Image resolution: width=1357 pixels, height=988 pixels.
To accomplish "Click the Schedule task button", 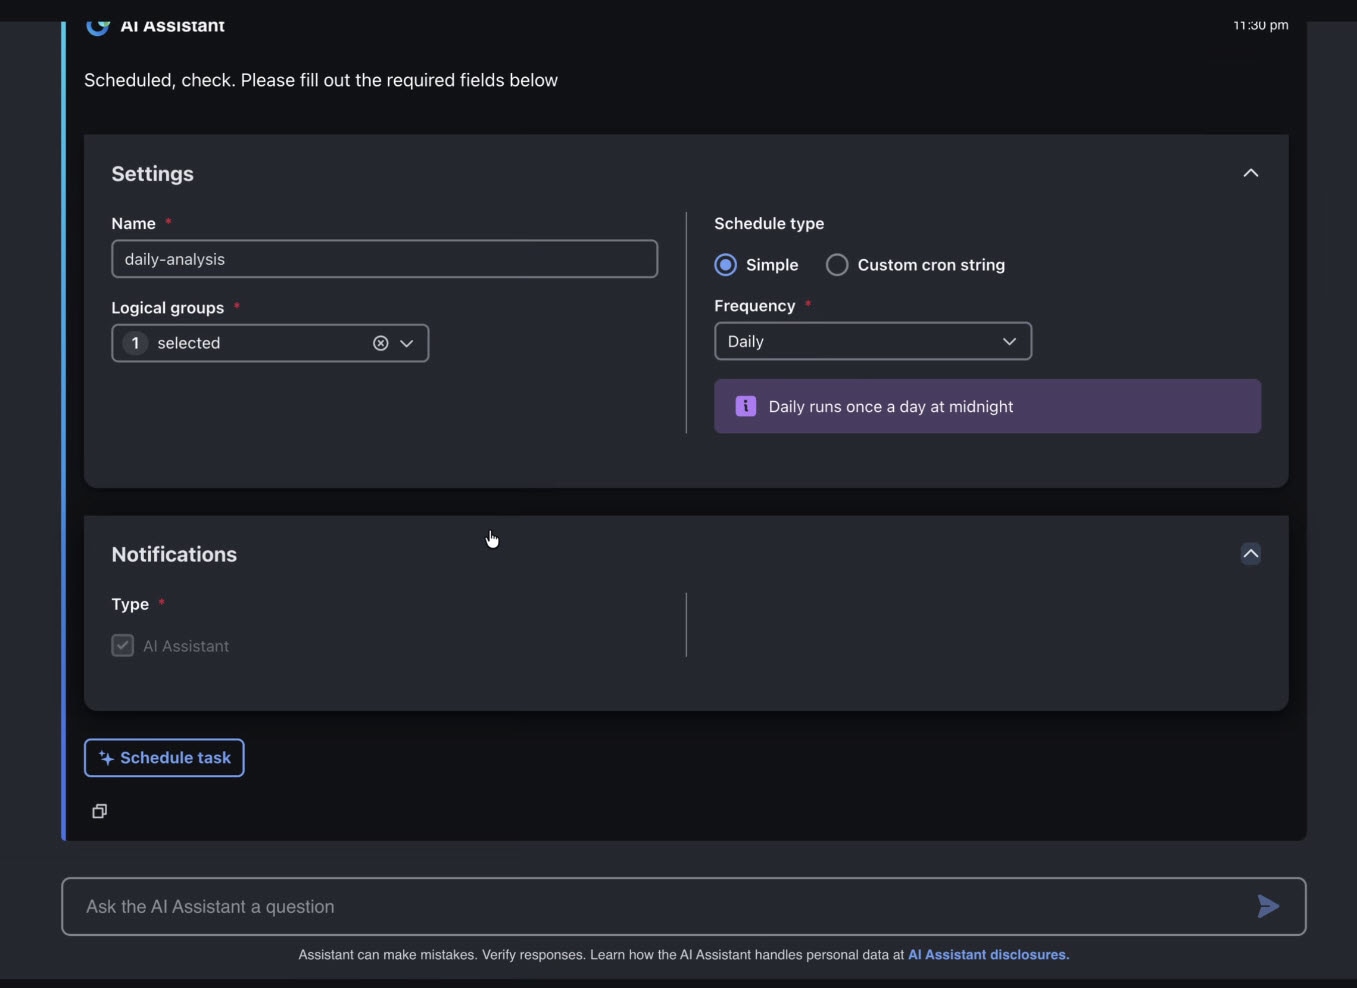I will click(x=164, y=758).
